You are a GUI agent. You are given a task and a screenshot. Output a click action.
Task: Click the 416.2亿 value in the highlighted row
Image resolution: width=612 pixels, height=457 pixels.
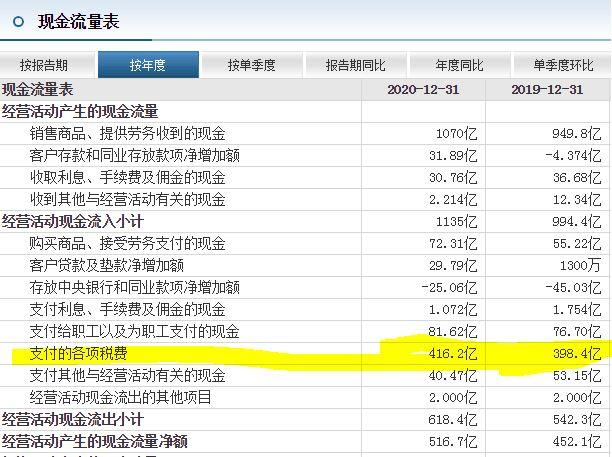pyautogui.click(x=456, y=354)
